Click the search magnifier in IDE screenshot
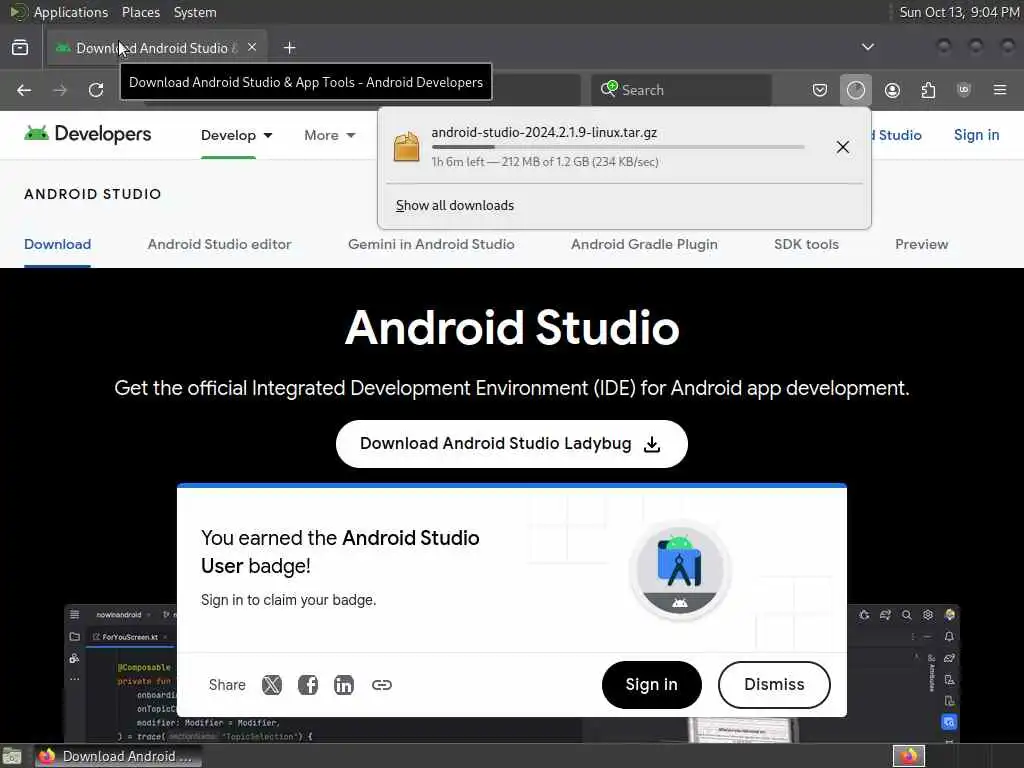This screenshot has height=768, width=1024. 906,615
